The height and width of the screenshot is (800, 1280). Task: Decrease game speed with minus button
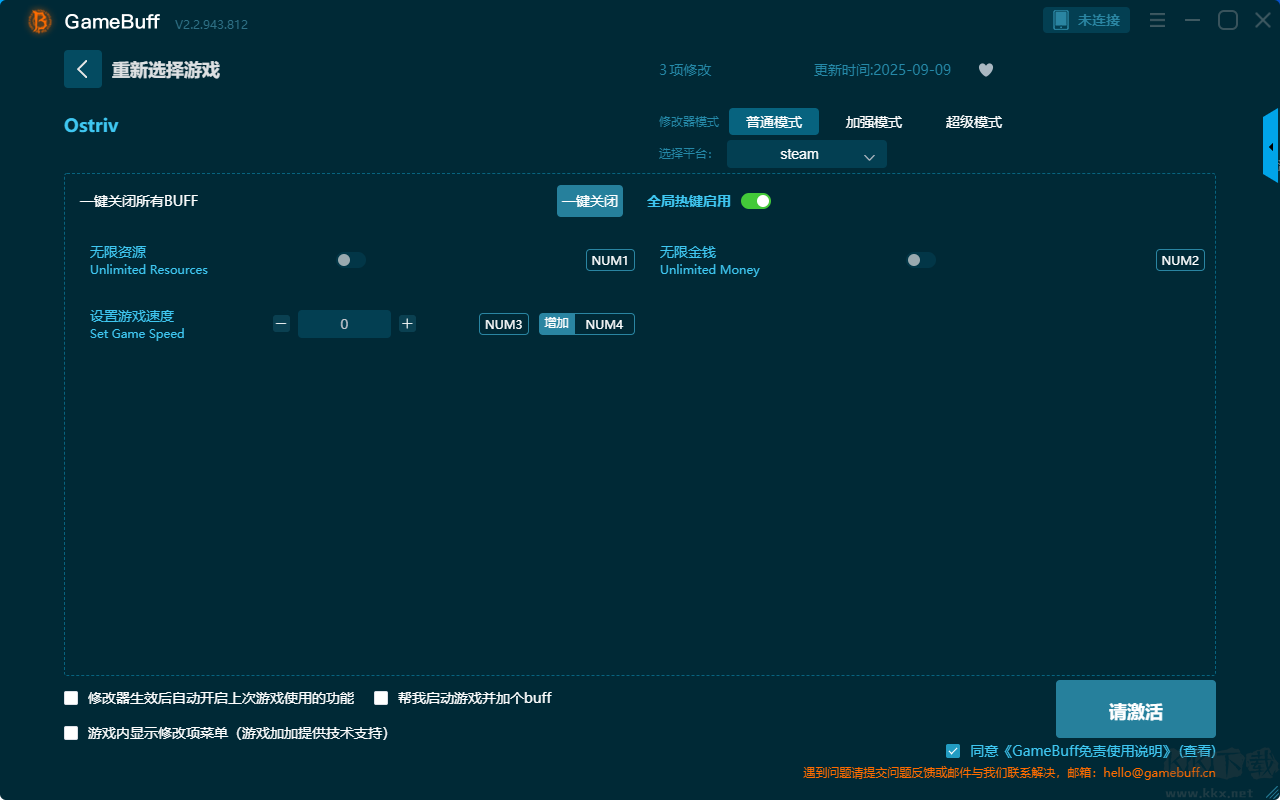pyautogui.click(x=281, y=324)
